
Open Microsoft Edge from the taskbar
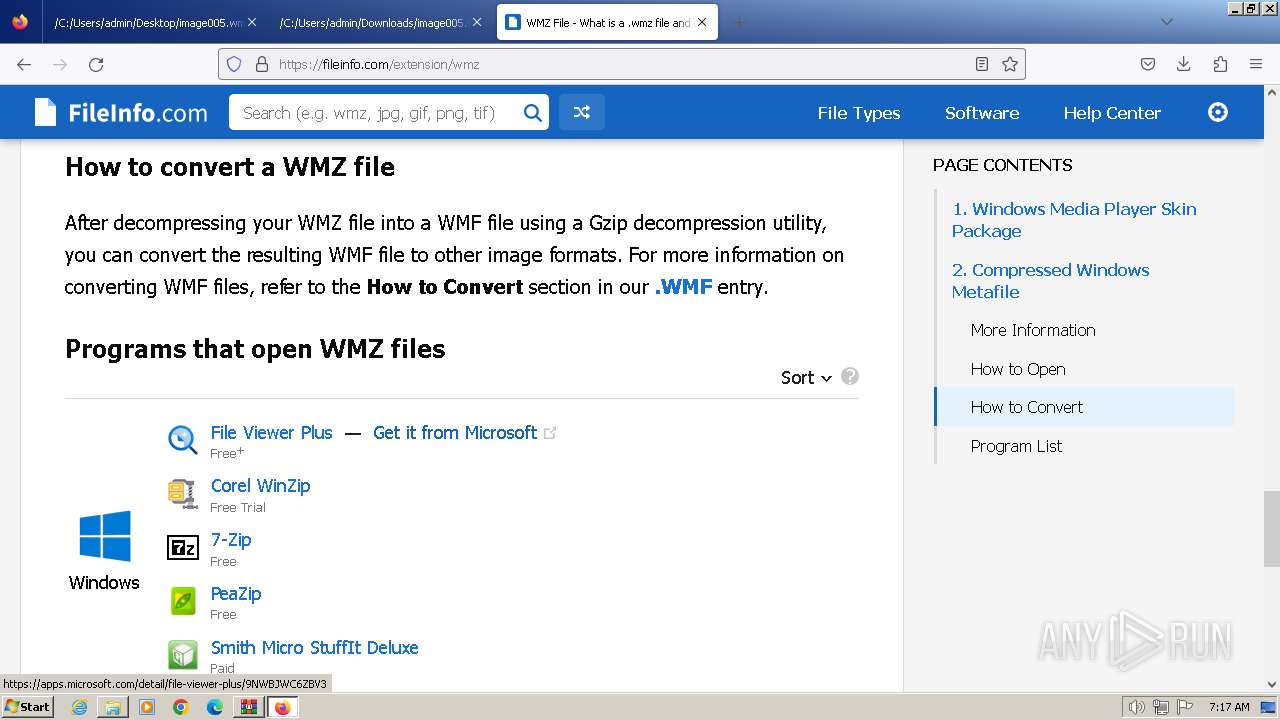click(x=215, y=707)
